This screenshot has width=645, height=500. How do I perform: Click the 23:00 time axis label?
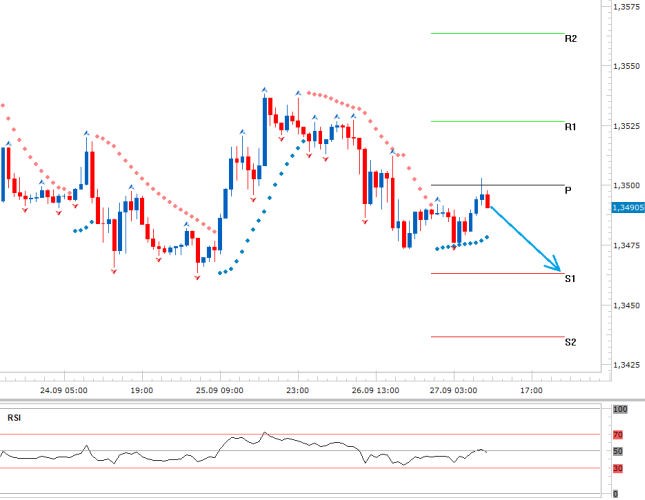tap(297, 390)
